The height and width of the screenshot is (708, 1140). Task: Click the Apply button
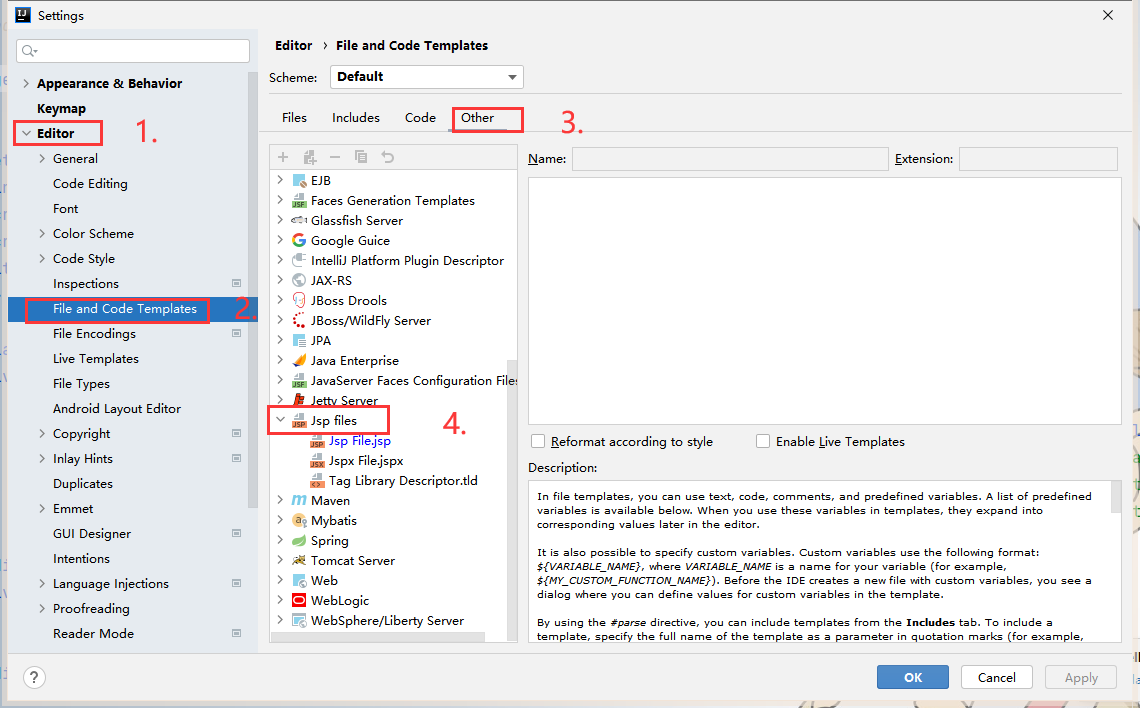(x=1081, y=677)
